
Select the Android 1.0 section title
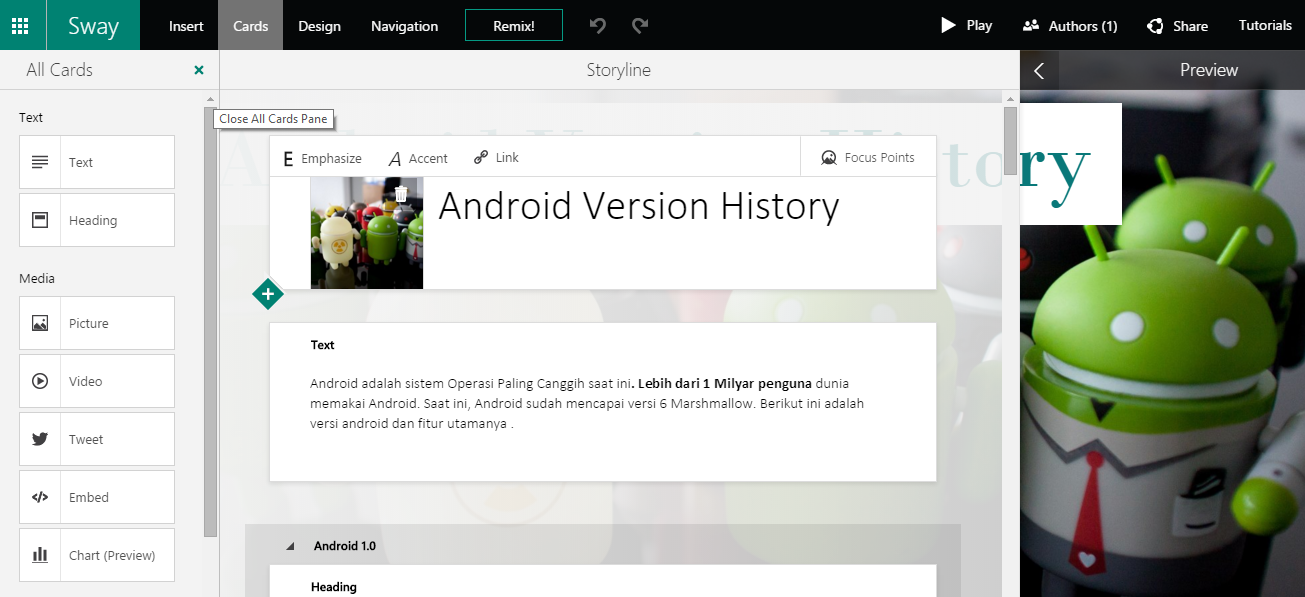345,546
